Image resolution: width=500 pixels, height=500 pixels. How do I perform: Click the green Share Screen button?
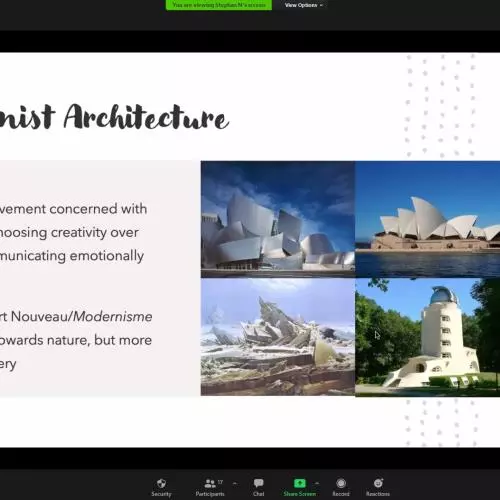pyautogui.click(x=300, y=487)
